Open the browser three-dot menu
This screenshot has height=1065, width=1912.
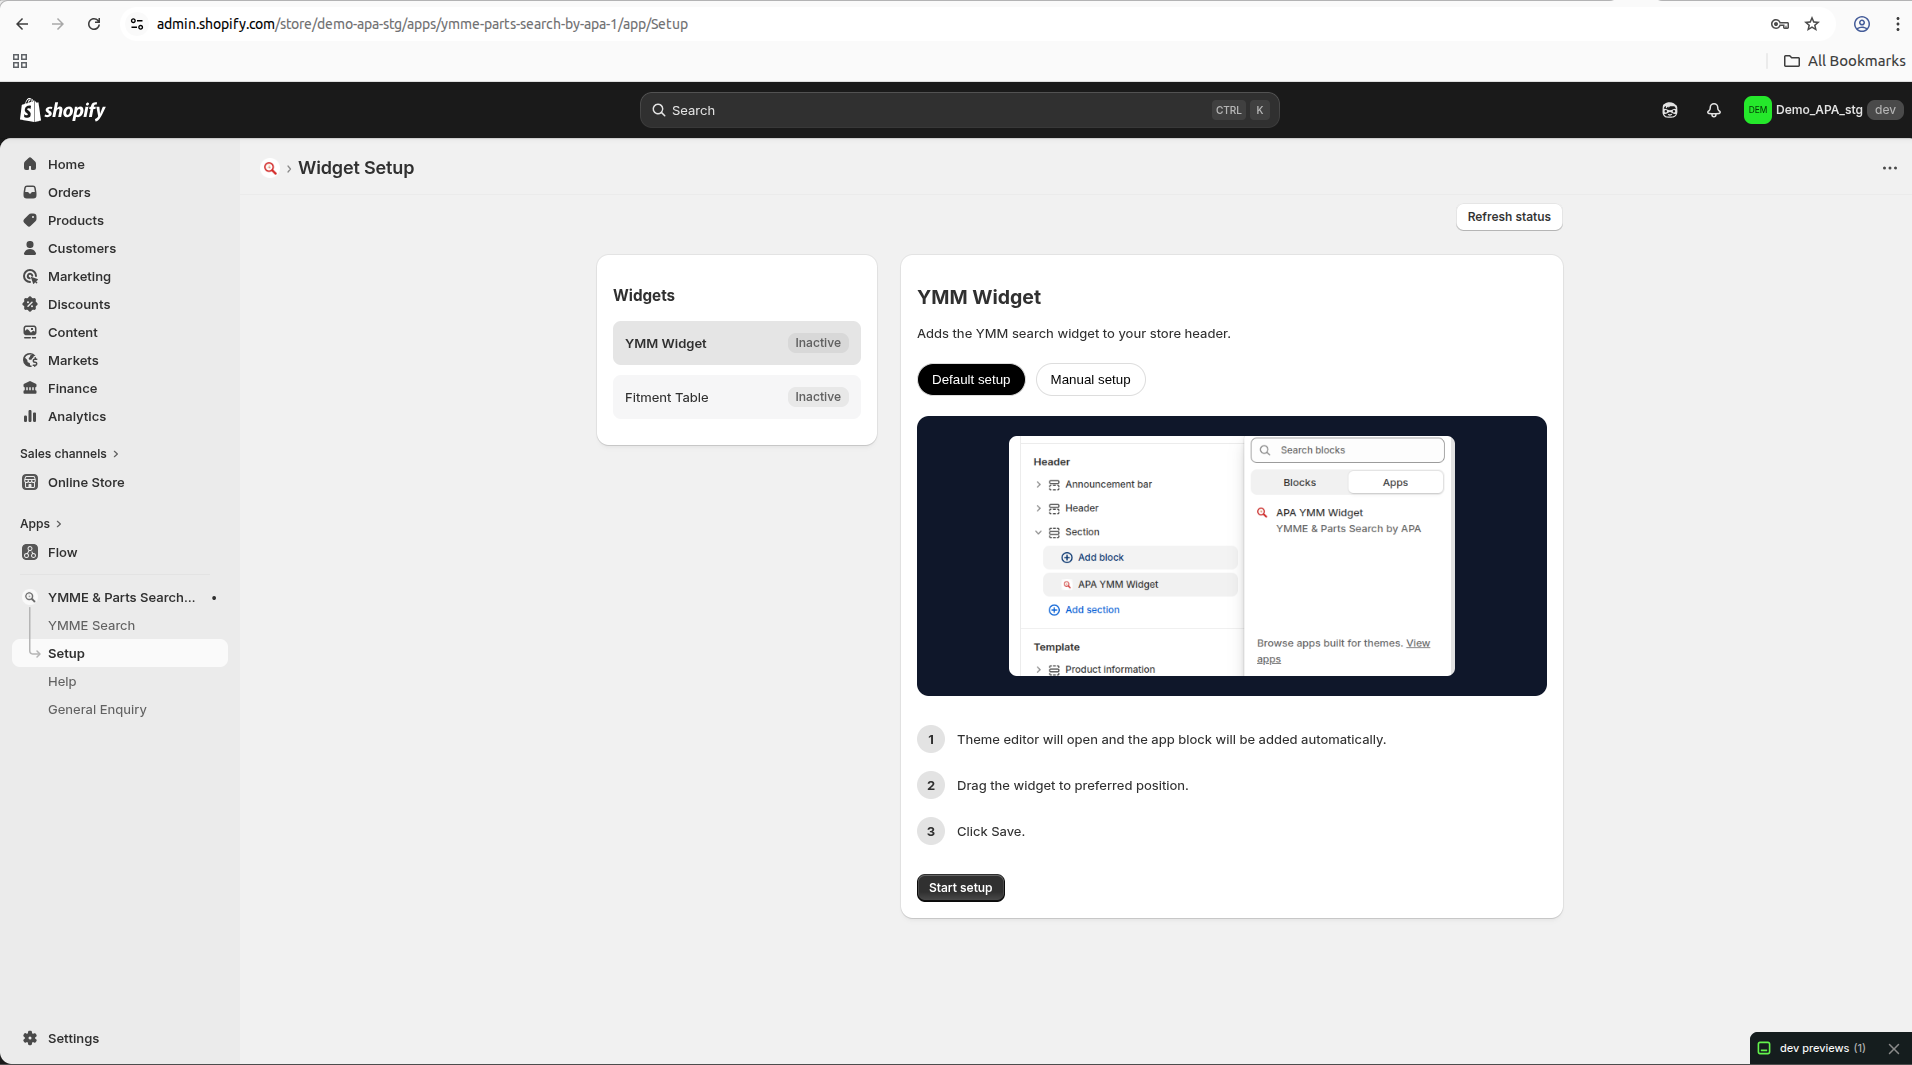coord(1897,24)
